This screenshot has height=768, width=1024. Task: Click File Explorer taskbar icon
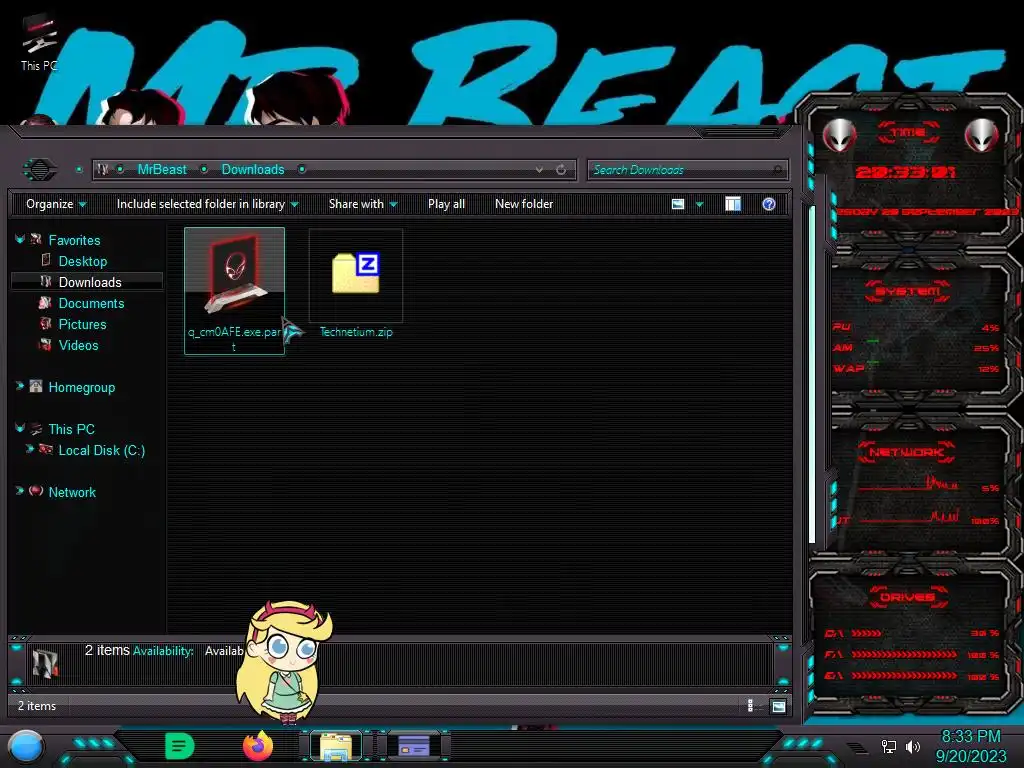pos(336,746)
